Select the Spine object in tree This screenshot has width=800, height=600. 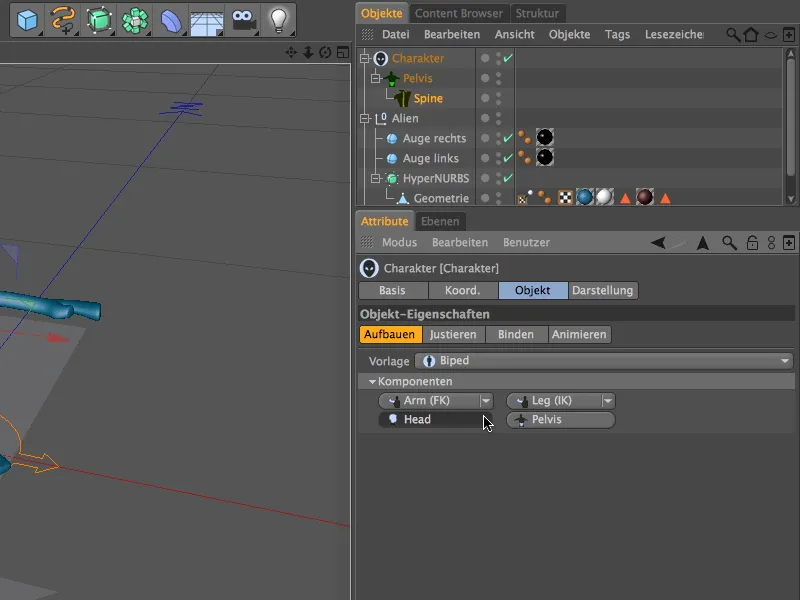pos(428,98)
